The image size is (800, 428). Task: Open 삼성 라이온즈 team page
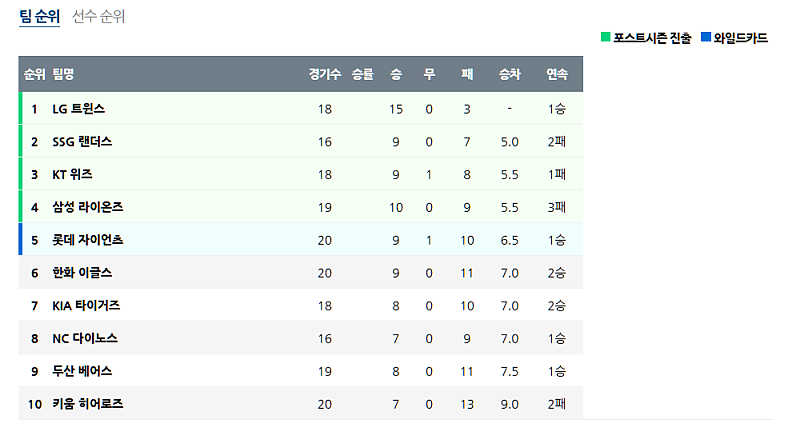point(87,207)
